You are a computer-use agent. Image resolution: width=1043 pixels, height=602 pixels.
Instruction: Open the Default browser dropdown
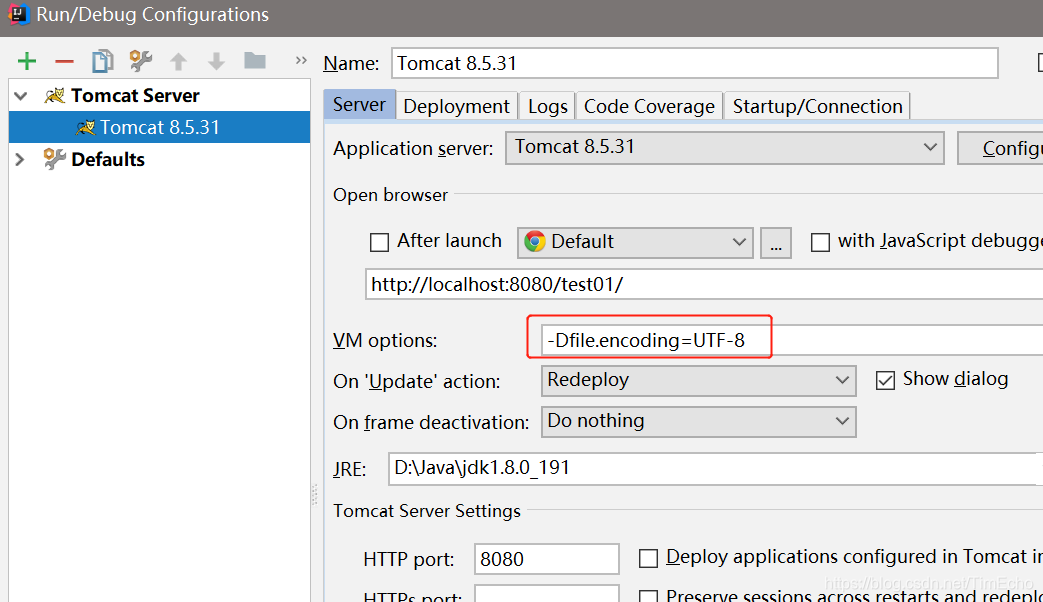coord(635,242)
